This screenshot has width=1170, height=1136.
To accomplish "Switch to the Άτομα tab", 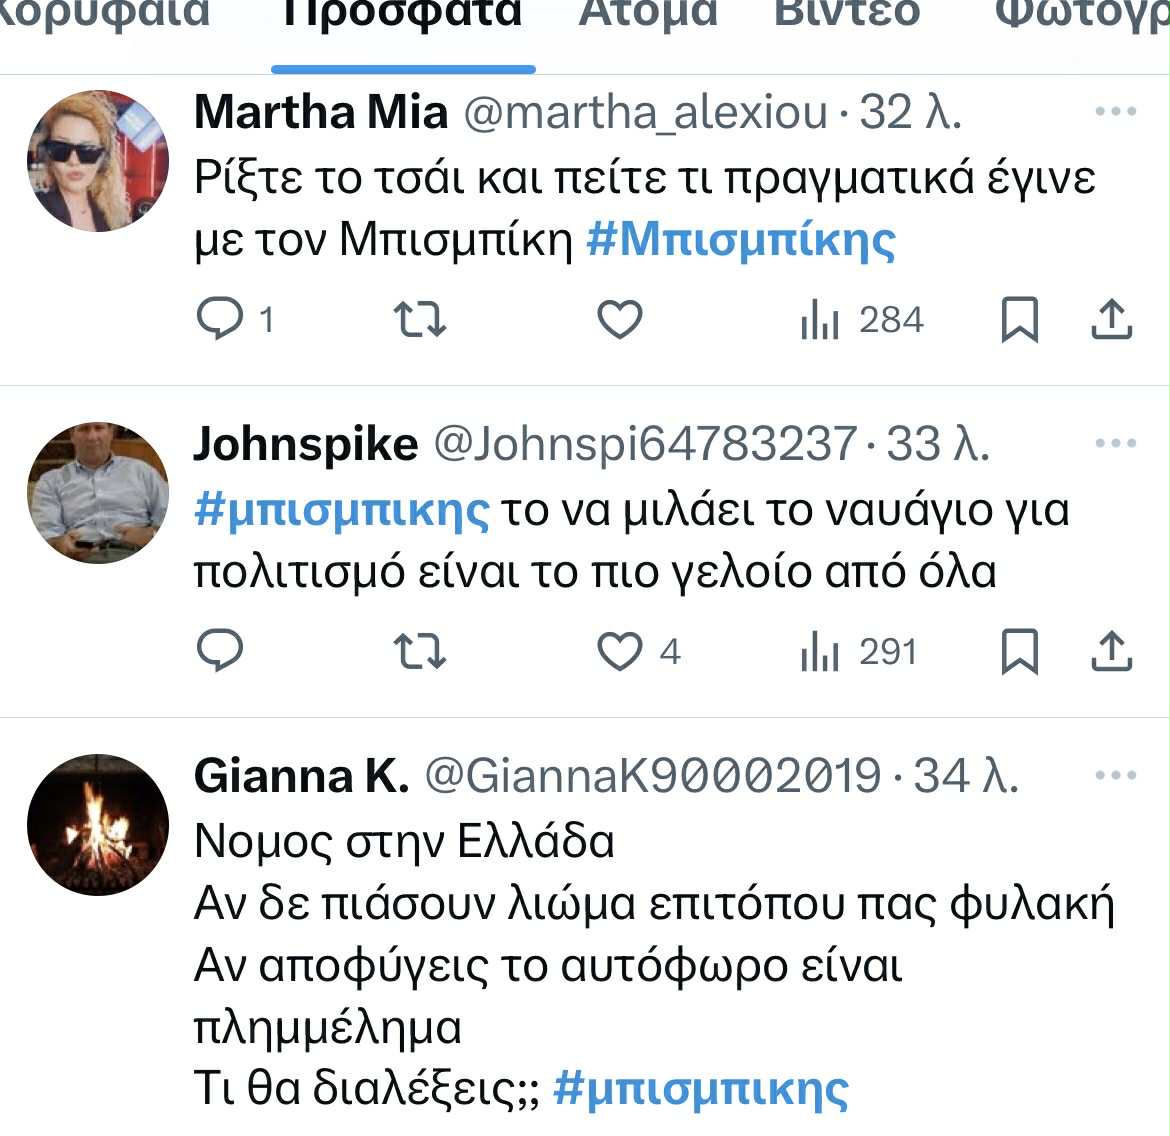I will click(648, 14).
